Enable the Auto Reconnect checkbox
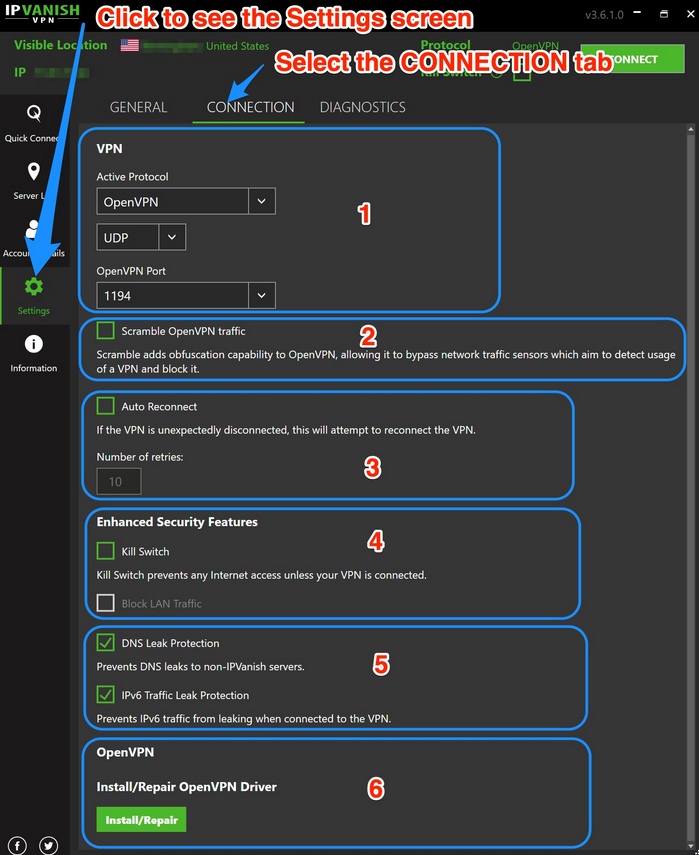Viewport: 699px width, 855px height. point(105,406)
